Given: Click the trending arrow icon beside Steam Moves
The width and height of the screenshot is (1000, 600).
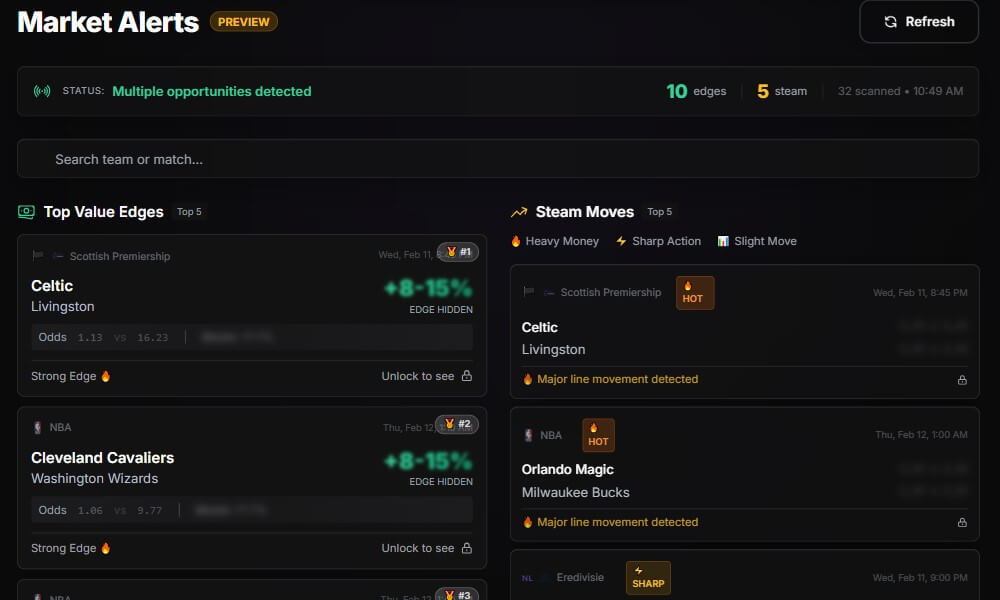Looking at the screenshot, I should [x=518, y=211].
